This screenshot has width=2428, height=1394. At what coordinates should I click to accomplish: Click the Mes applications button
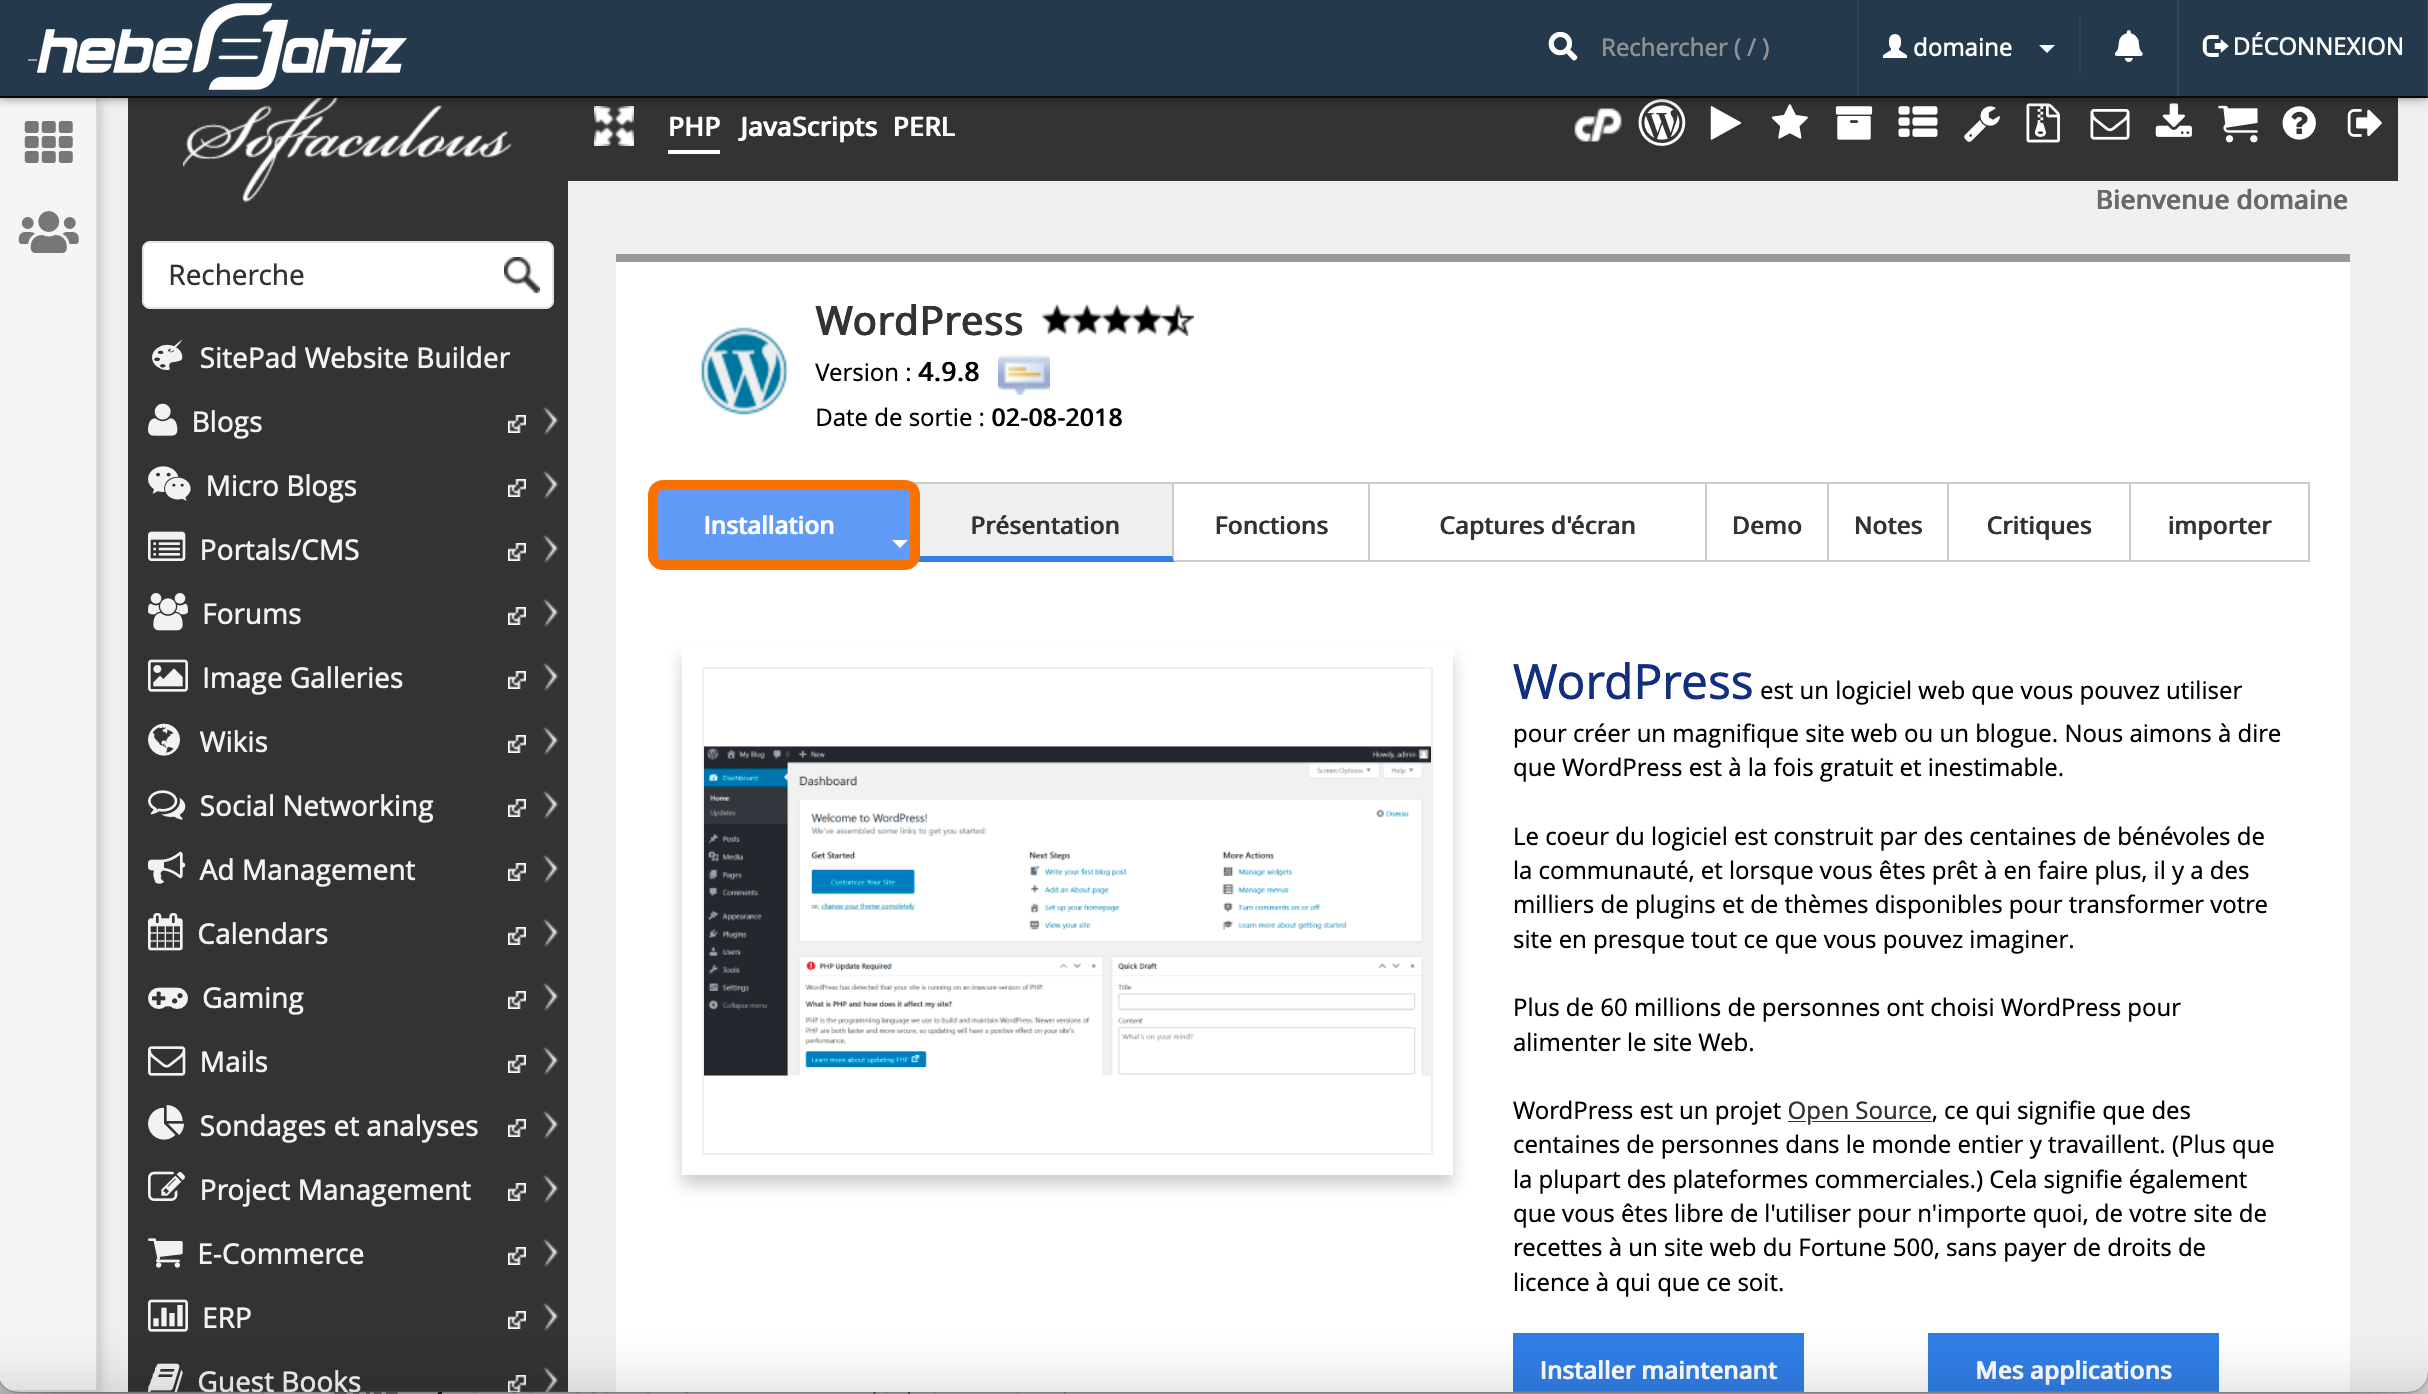click(2073, 1364)
